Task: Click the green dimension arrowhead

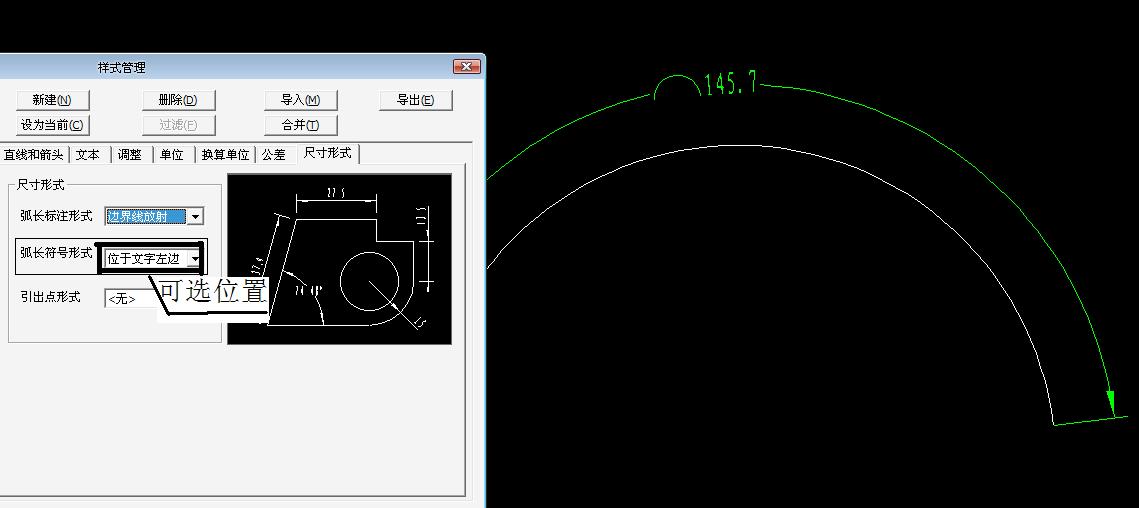Action: [x=1111, y=403]
